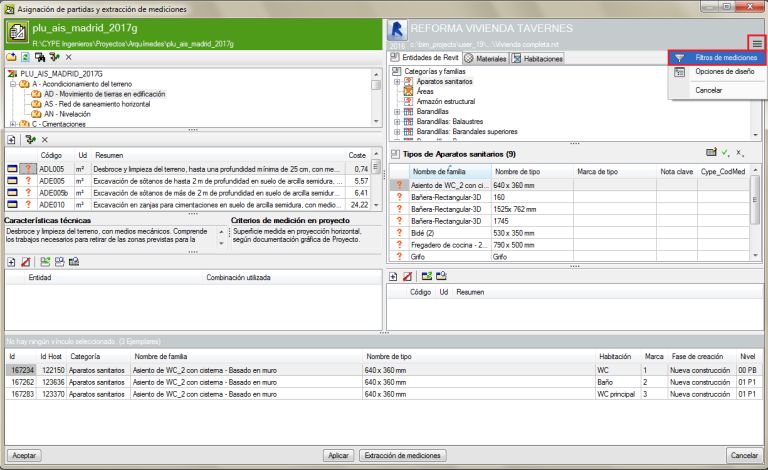Click the Revit logo icon in the project header
The image size is (768, 470).
pyautogui.click(x=397, y=31)
